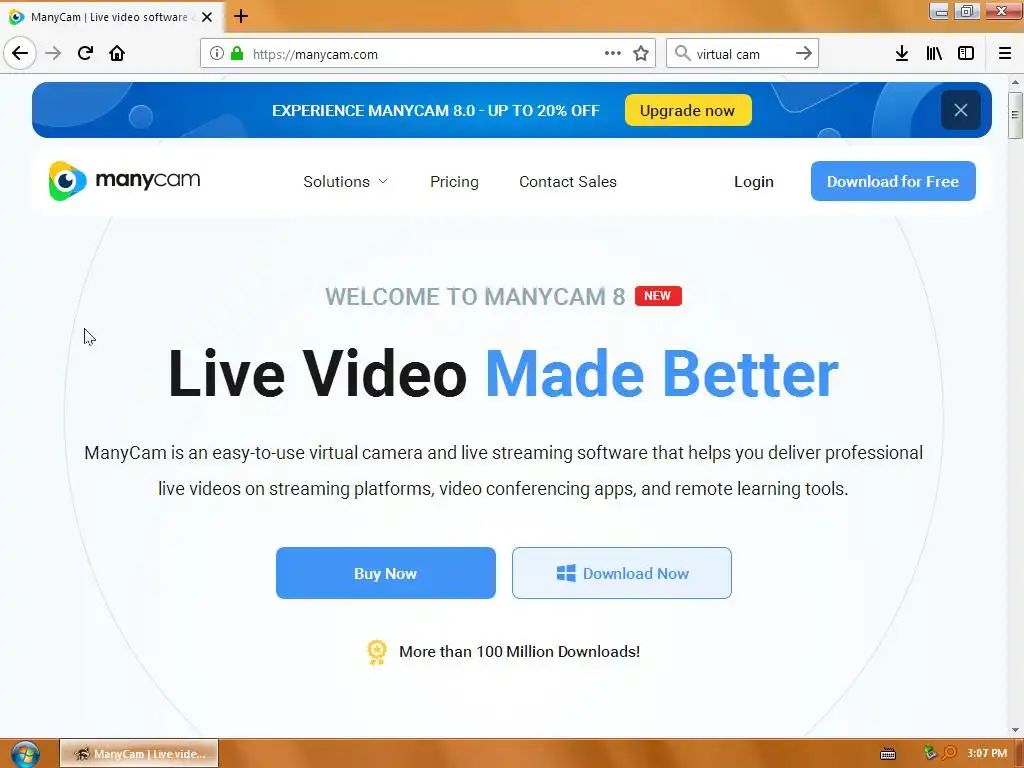Toggle the sidebar view icon
This screenshot has height=768, width=1024.
click(x=966, y=54)
